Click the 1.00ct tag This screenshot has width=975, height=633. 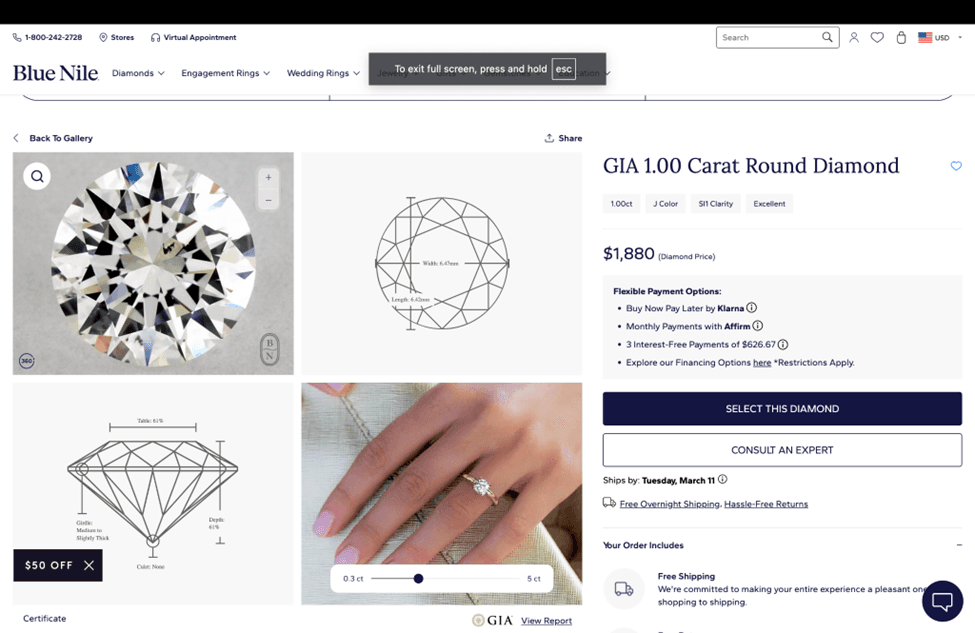[x=621, y=203]
